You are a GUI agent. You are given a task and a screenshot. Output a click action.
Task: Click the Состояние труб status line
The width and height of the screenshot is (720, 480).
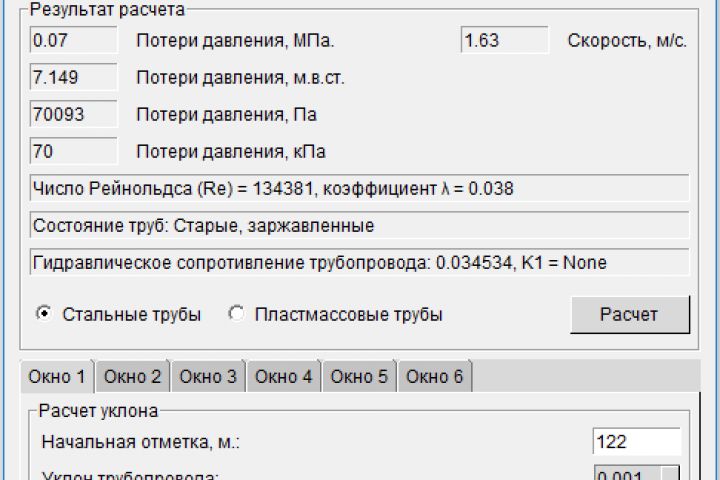tap(360, 226)
